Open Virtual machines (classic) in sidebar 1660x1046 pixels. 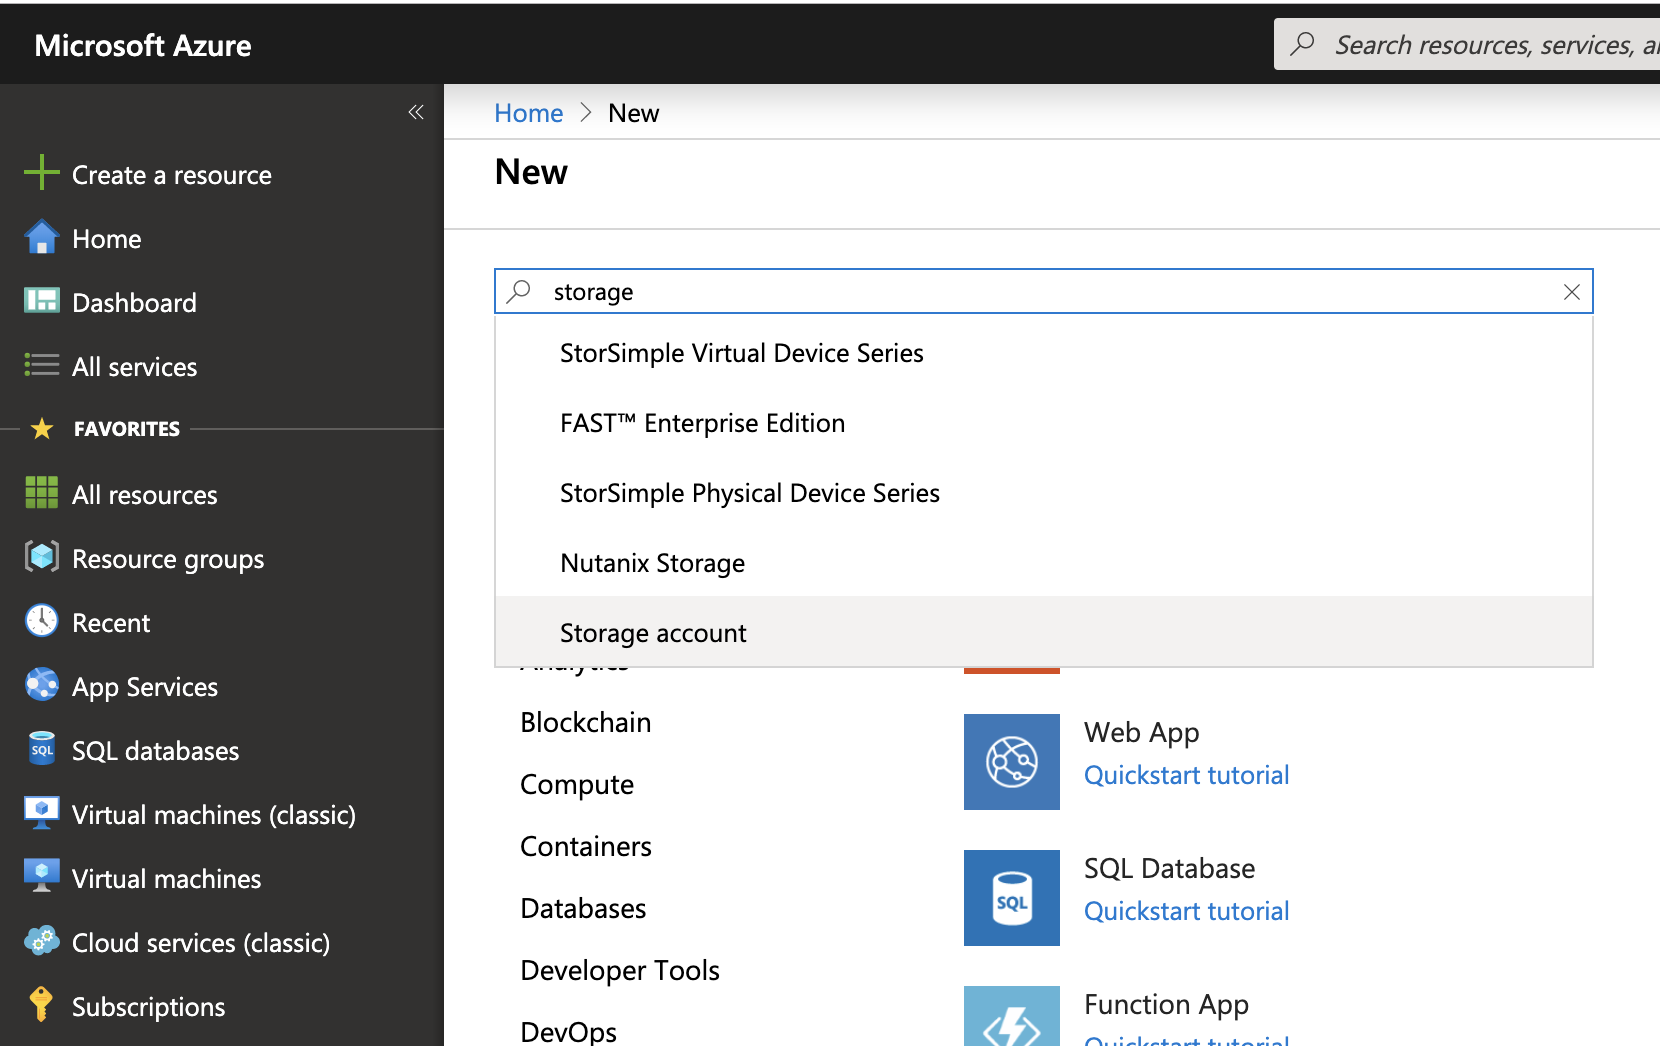tap(214, 815)
